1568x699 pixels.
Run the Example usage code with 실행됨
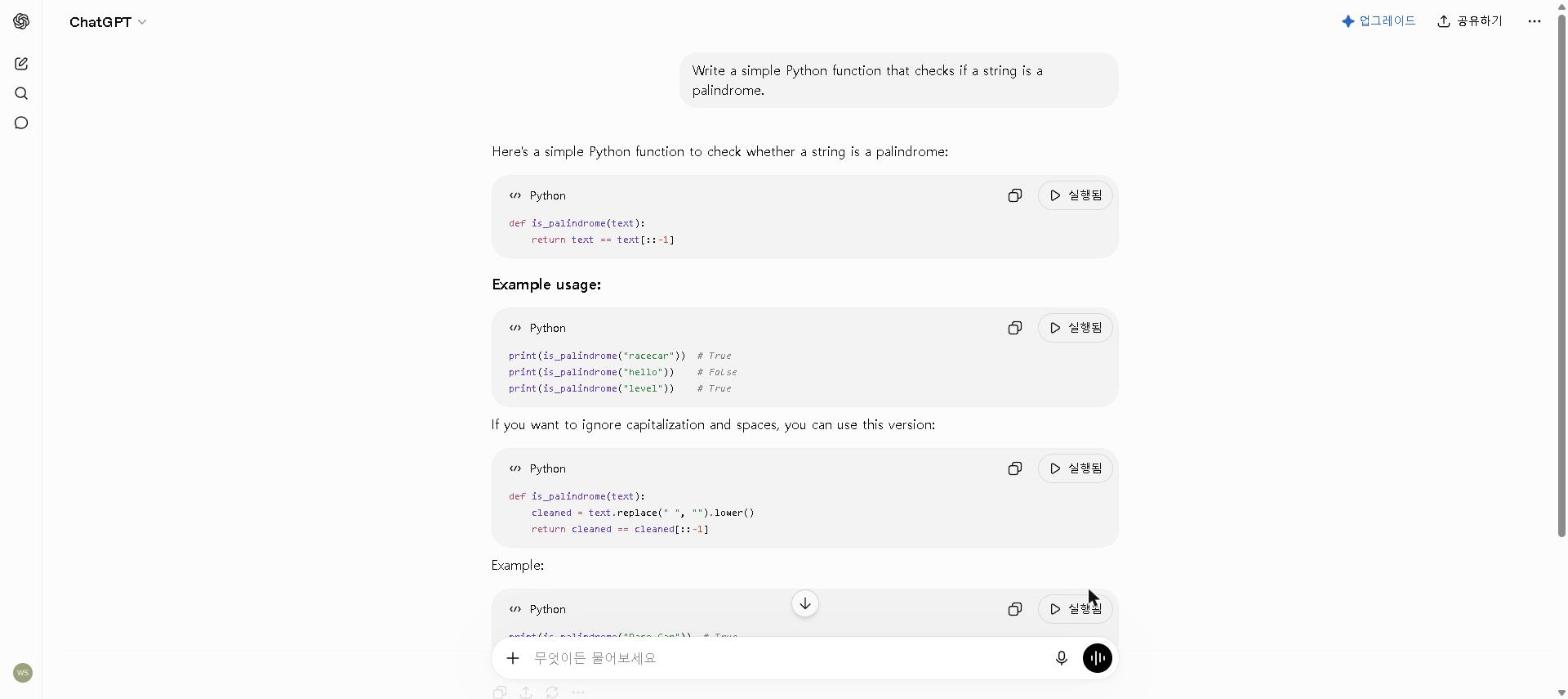(1075, 328)
